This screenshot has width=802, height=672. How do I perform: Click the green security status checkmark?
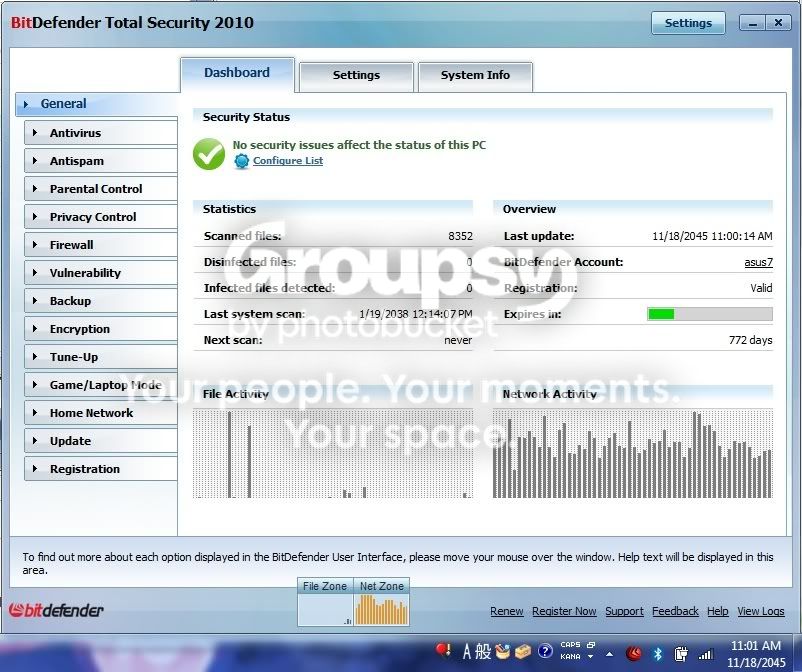(209, 154)
